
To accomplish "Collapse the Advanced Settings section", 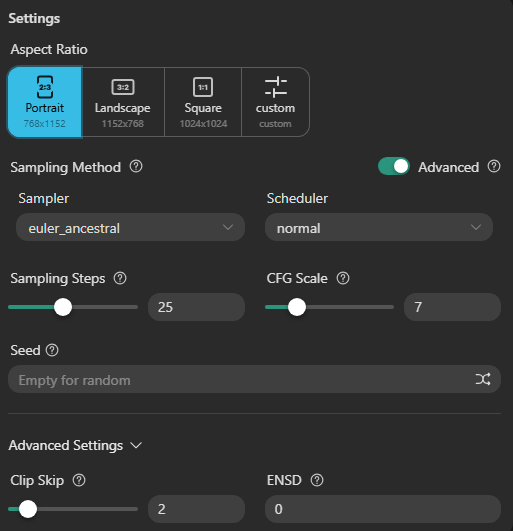I will pos(76,445).
